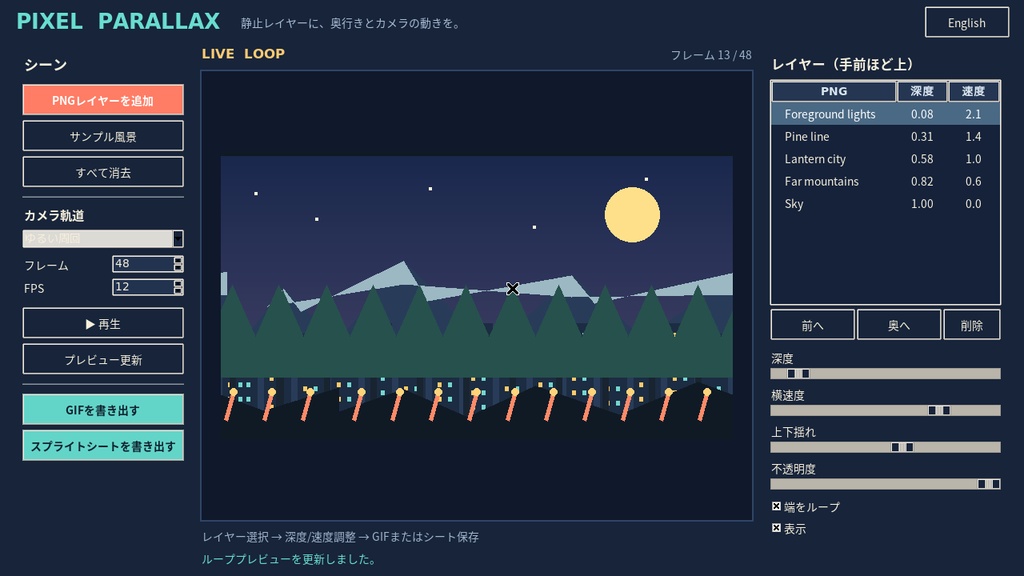Click the 速度 column header
The height and width of the screenshot is (576, 1024).
coord(973,91)
